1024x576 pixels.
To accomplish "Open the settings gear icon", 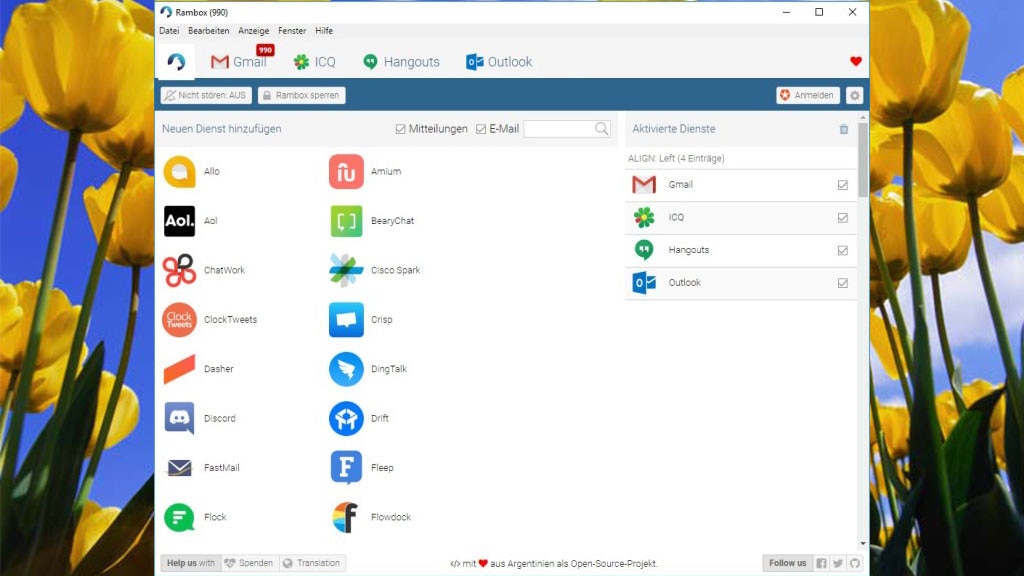I will tap(854, 95).
